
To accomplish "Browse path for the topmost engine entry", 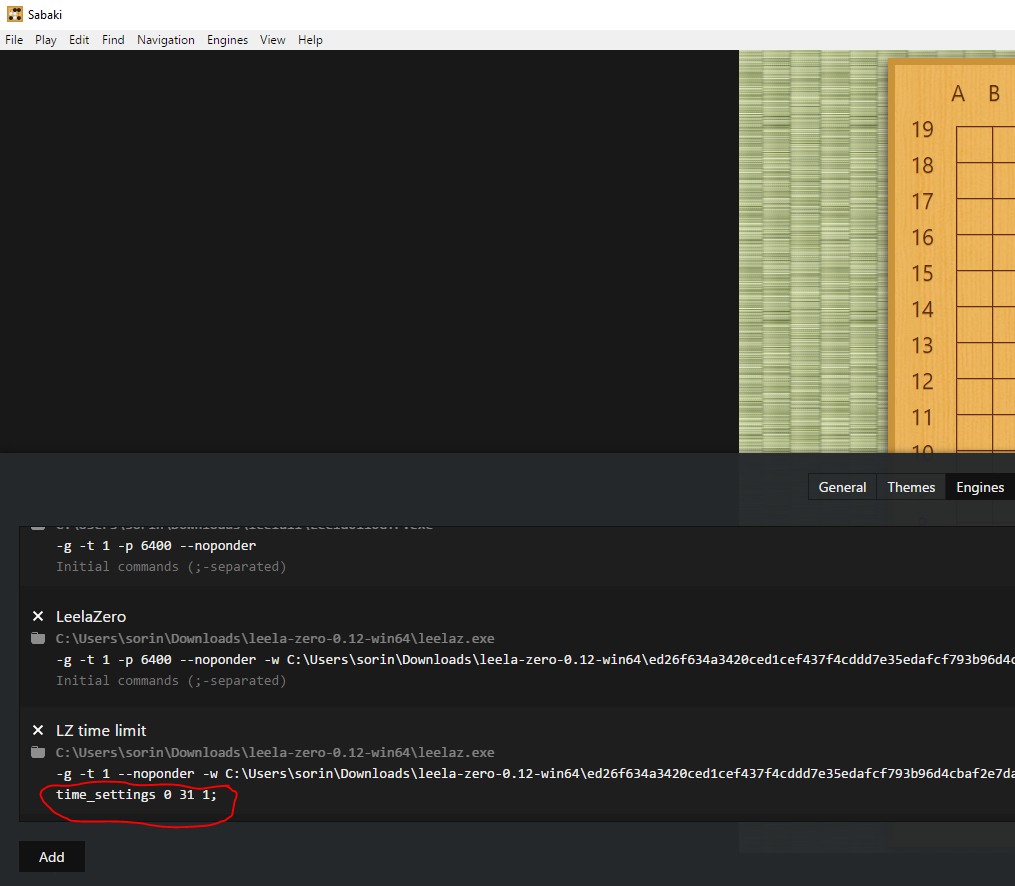I will (38, 524).
